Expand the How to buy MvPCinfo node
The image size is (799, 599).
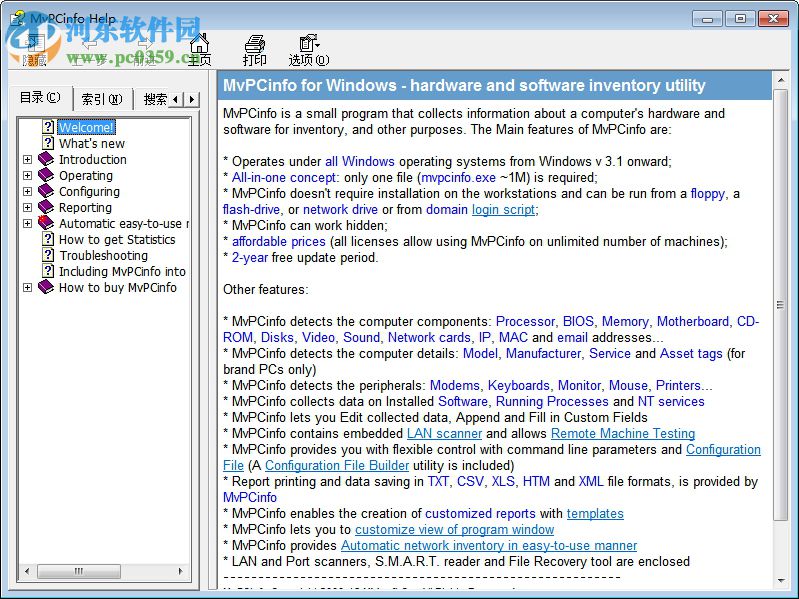coord(28,287)
